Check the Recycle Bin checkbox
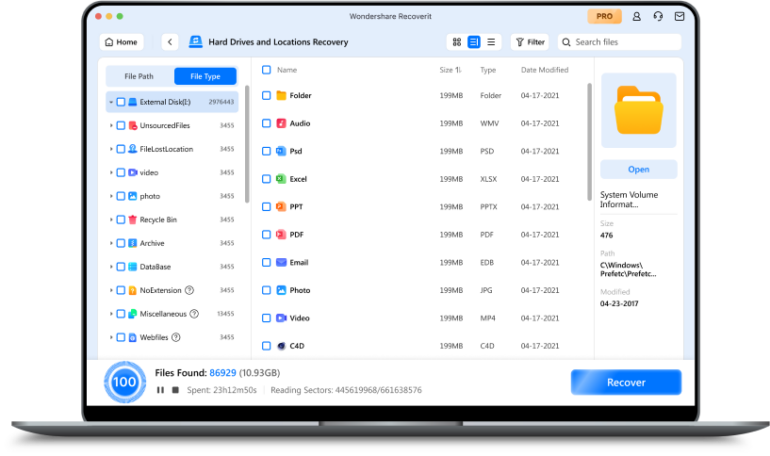This screenshot has height=456, width=770. click(120, 219)
